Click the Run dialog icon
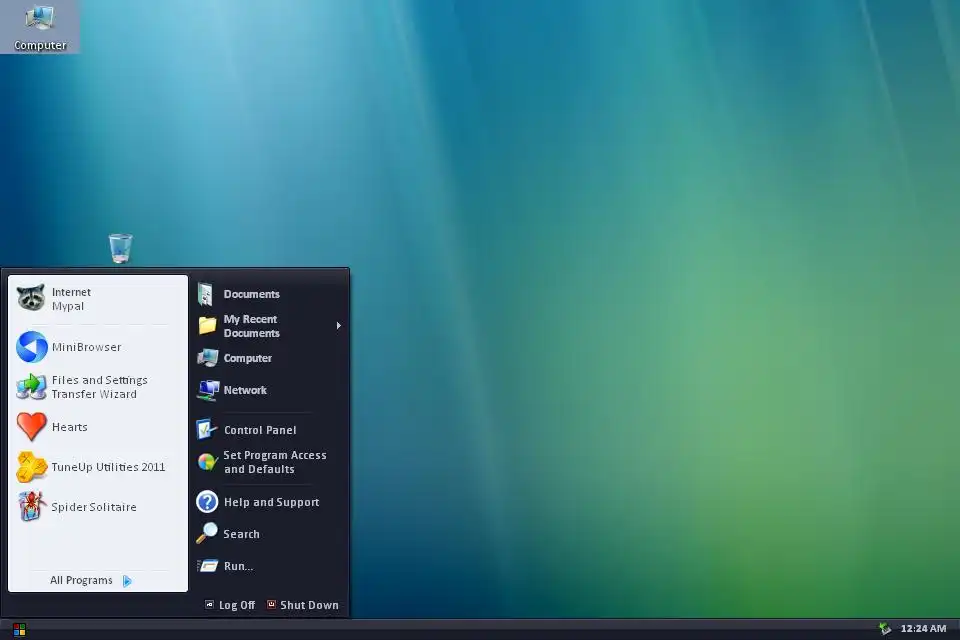 click(208, 566)
